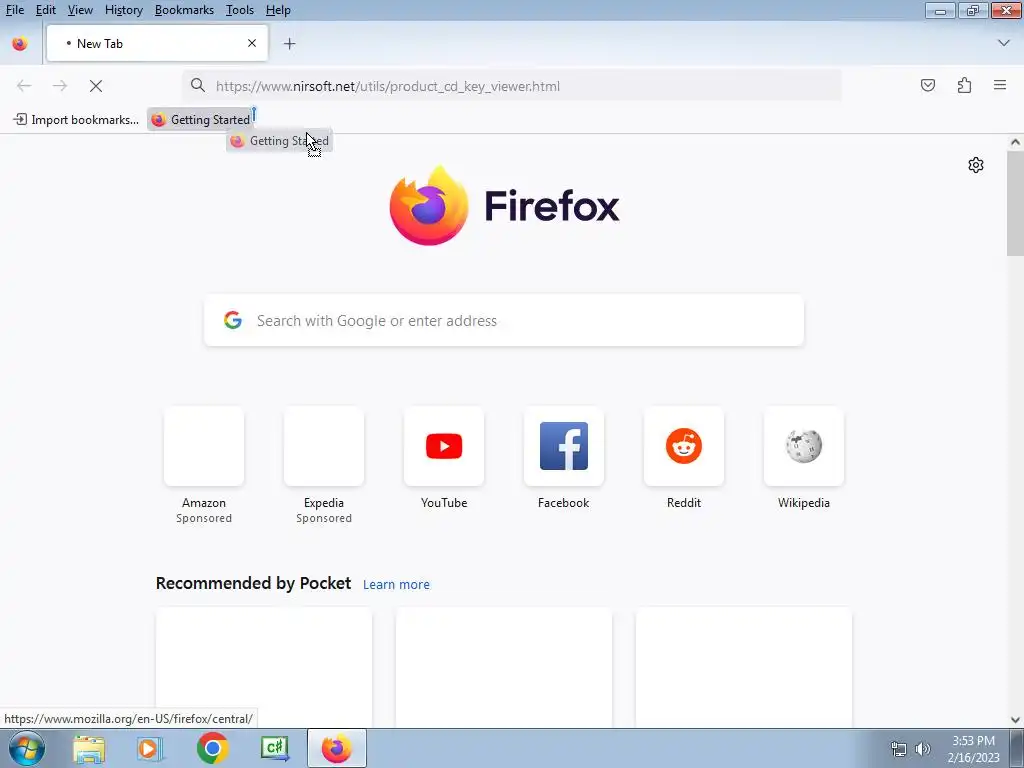Click the volume speaker tray icon

[x=922, y=749]
